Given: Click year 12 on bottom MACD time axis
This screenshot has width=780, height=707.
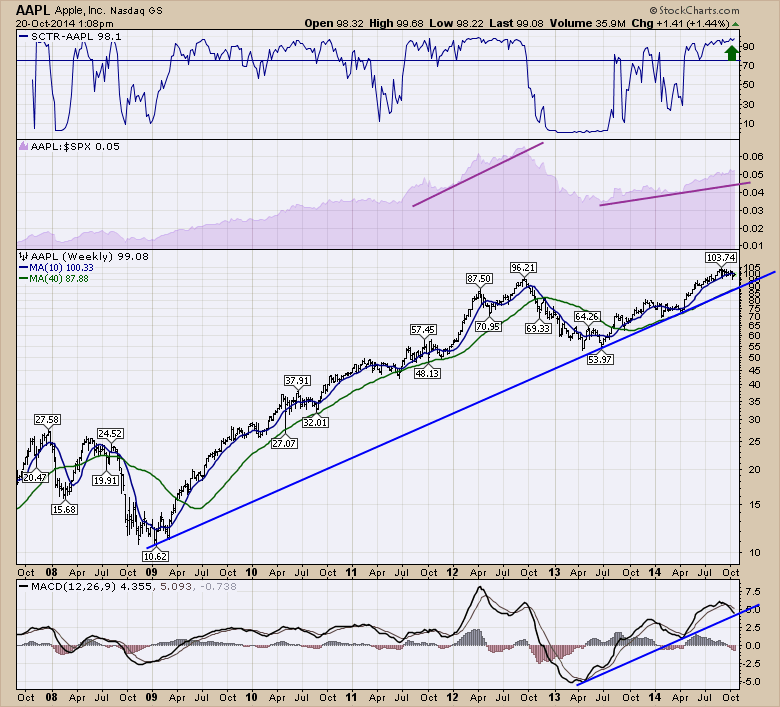Looking at the screenshot, I should [x=452, y=697].
